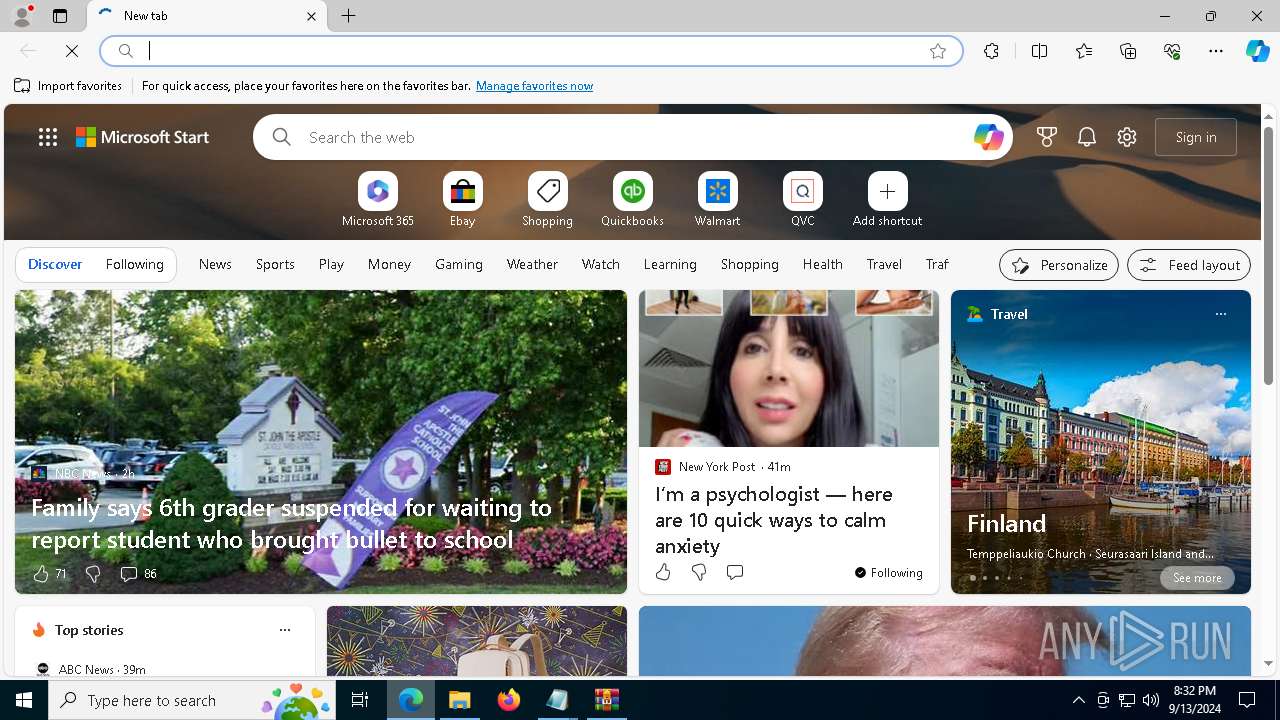Open the Edge profile icon
The height and width of the screenshot is (720, 1280).
tap(22, 16)
